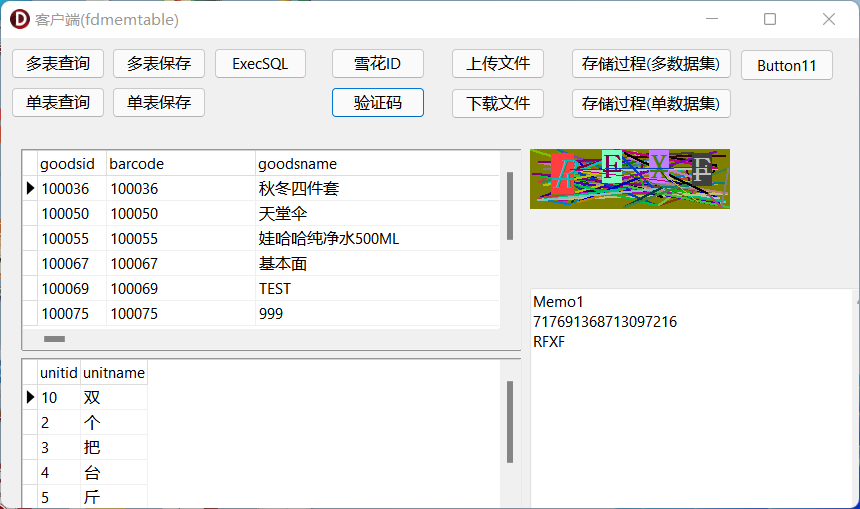The image size is (860, 509).
Task: Select goodsid cell 100050
Action: point(71,213)
